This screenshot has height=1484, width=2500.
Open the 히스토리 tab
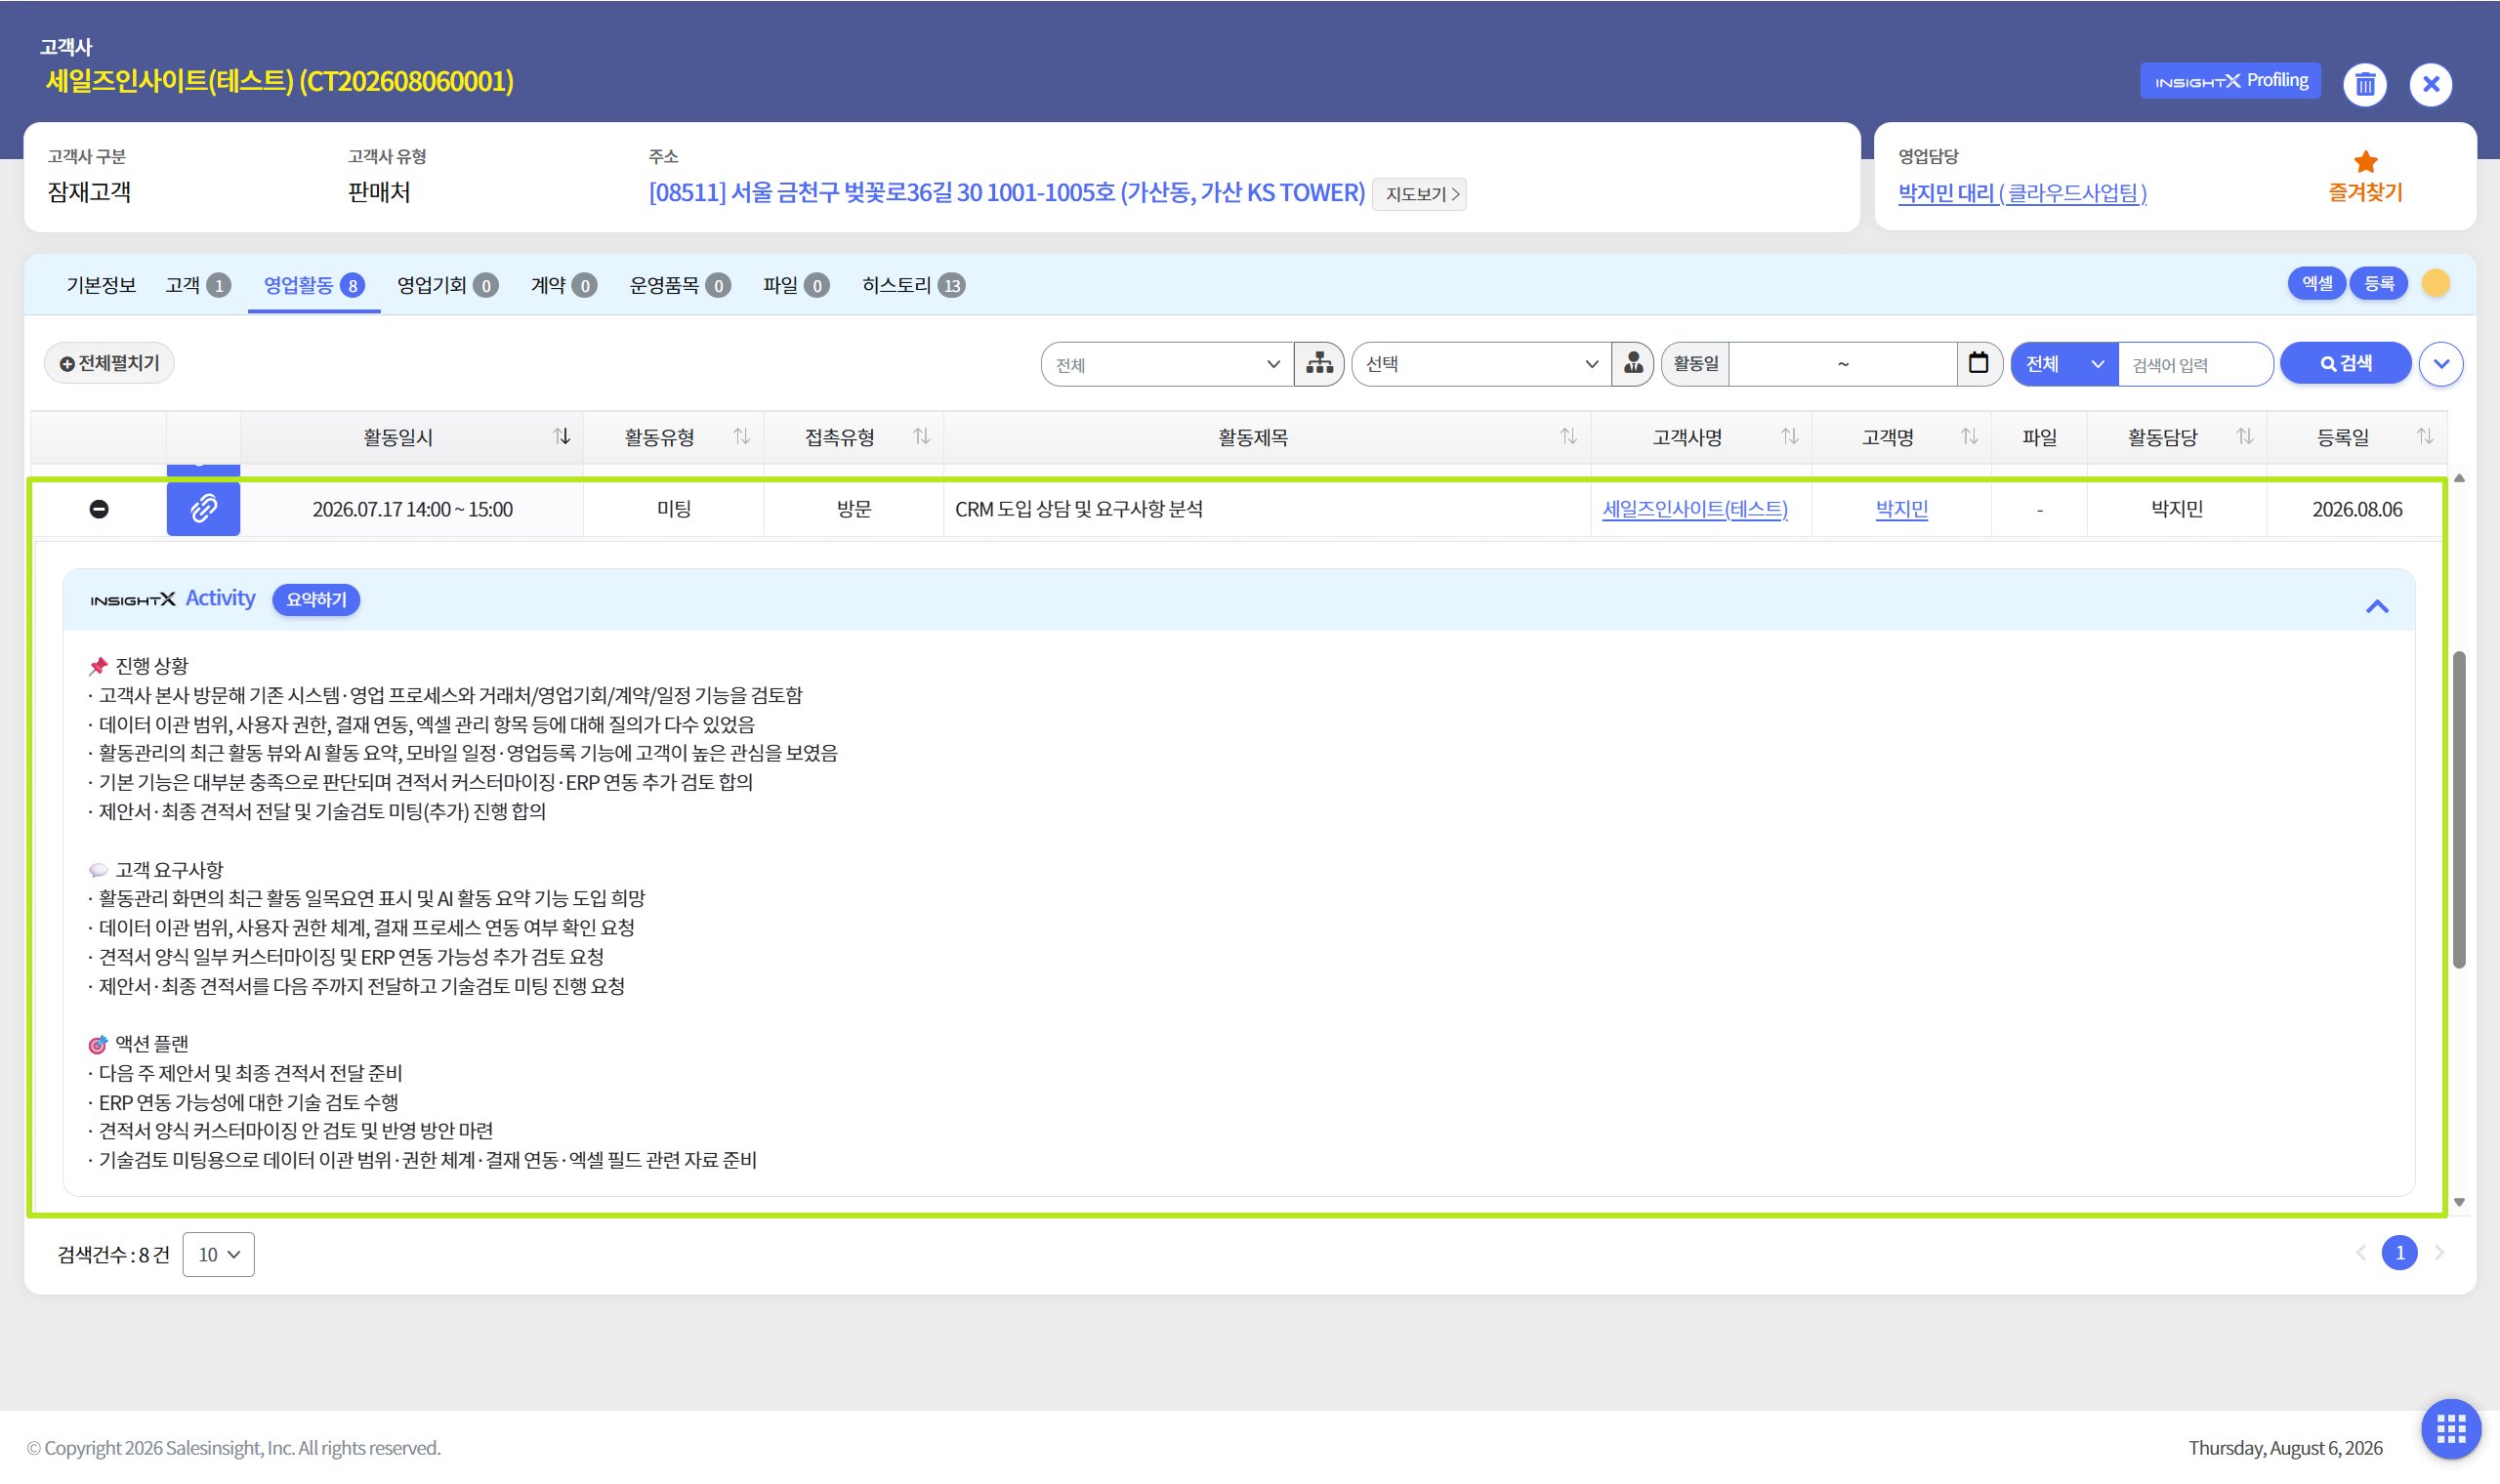913,285
